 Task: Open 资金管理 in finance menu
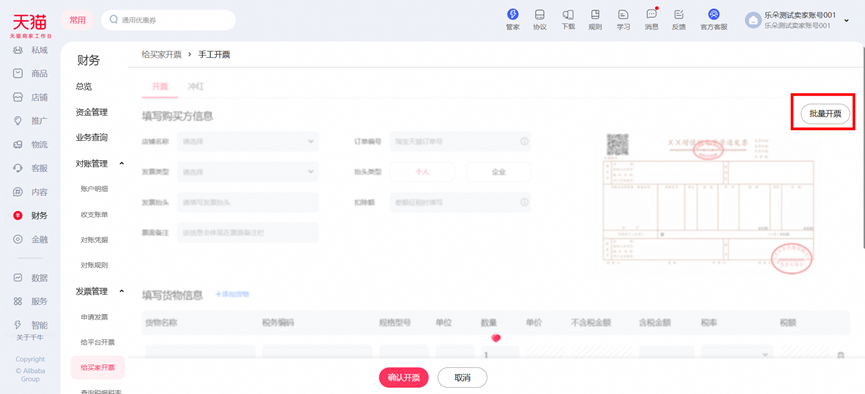coord(92,112)
